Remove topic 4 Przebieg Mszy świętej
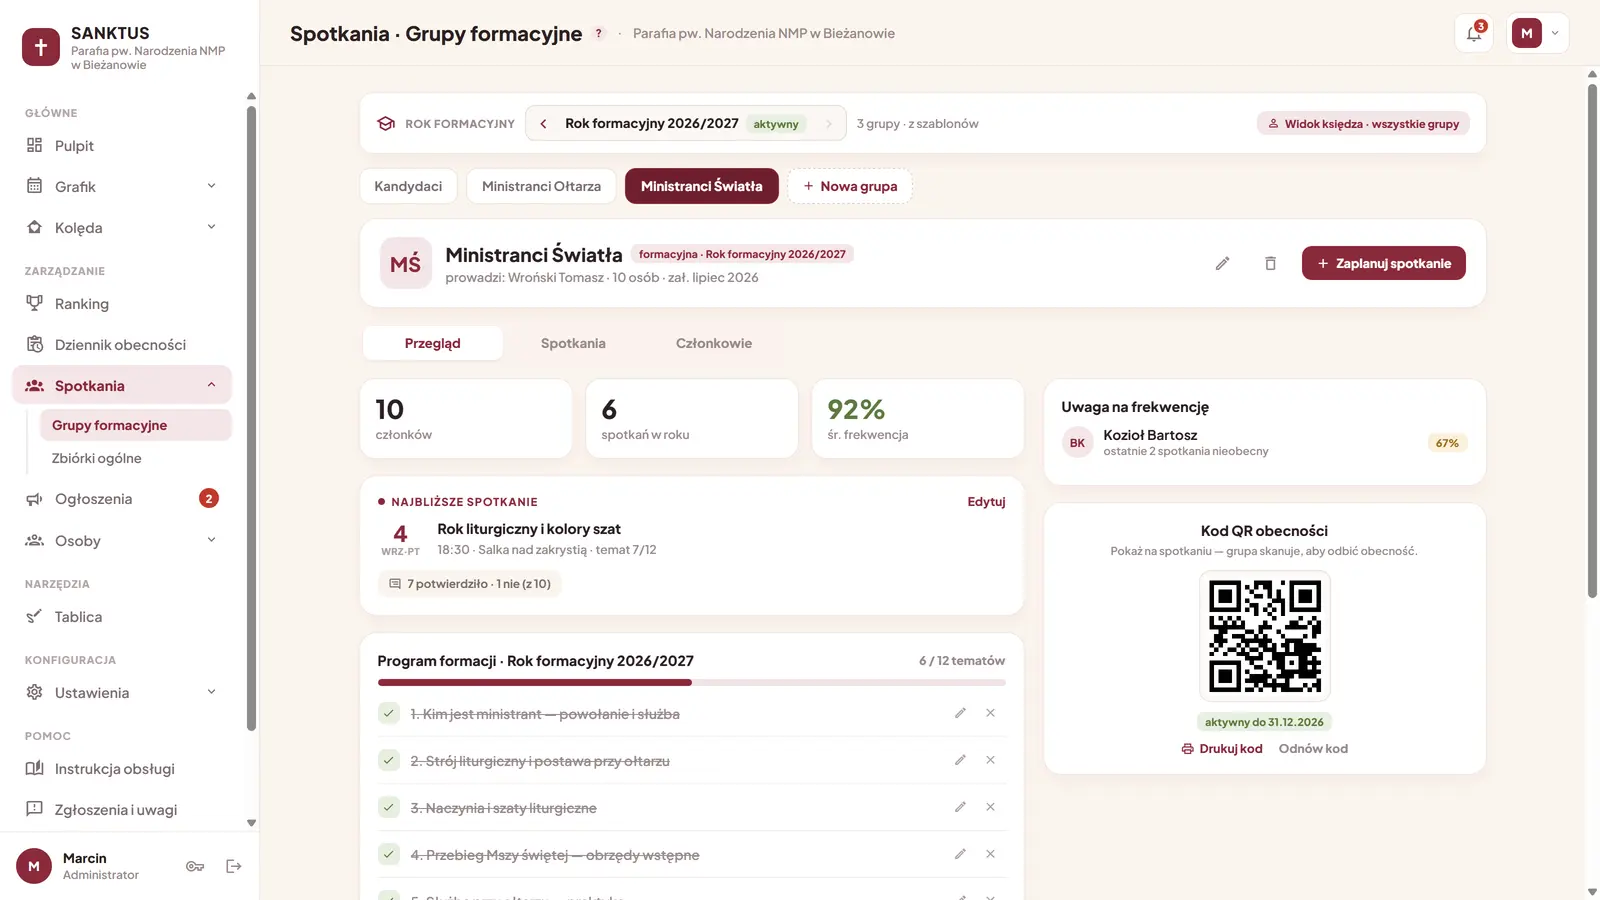1600x900 pixels. click(x=990, y=854)
